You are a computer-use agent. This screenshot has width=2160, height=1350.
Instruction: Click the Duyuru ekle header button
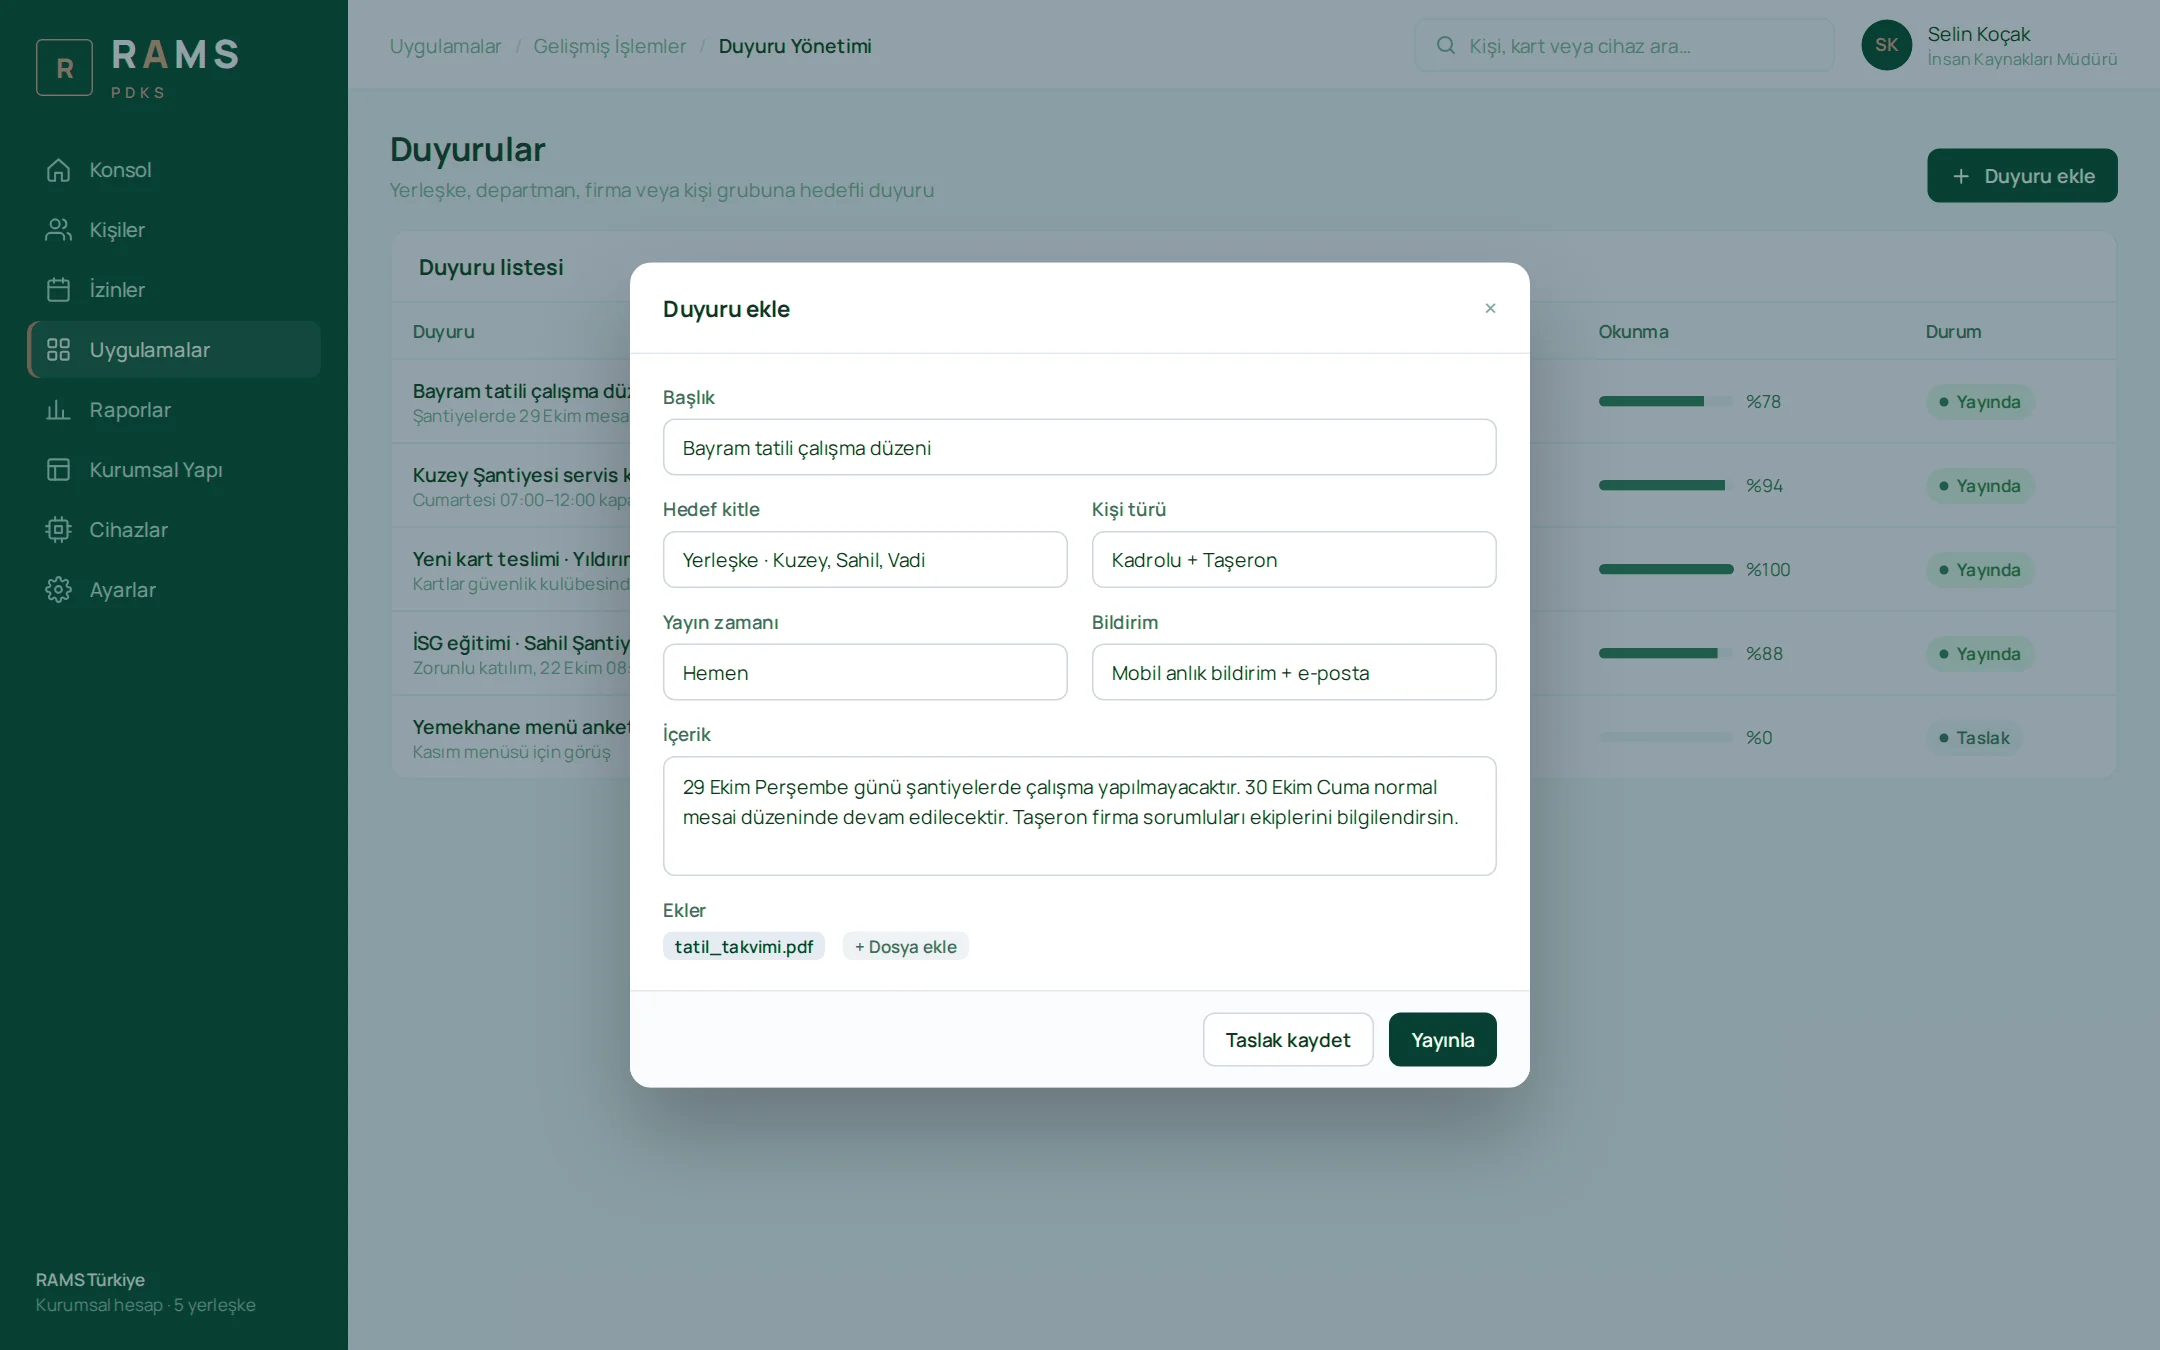pyautogui.click(x=2022, y=176)
